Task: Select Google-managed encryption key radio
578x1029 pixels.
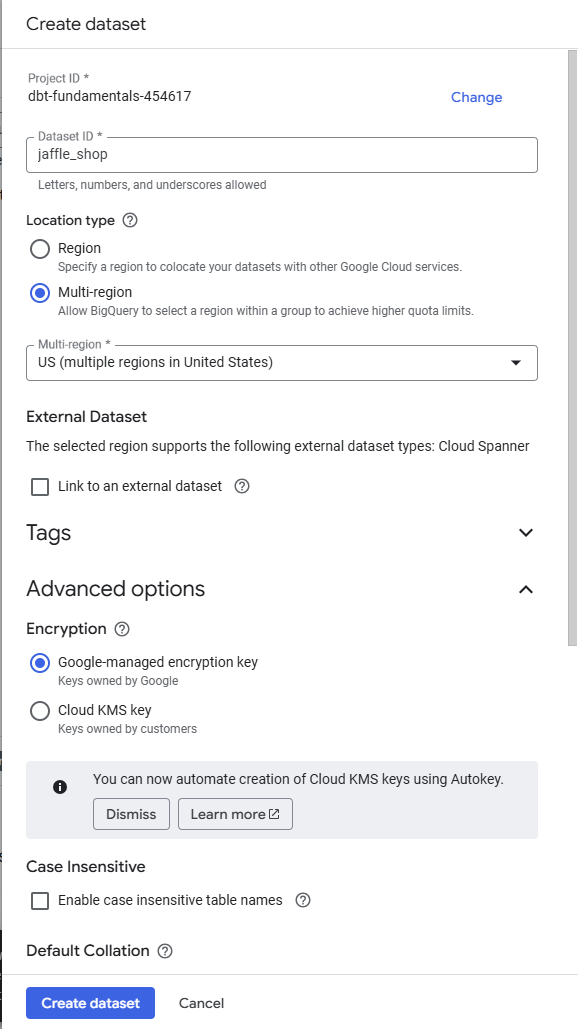Action: (x=40, y=663)
